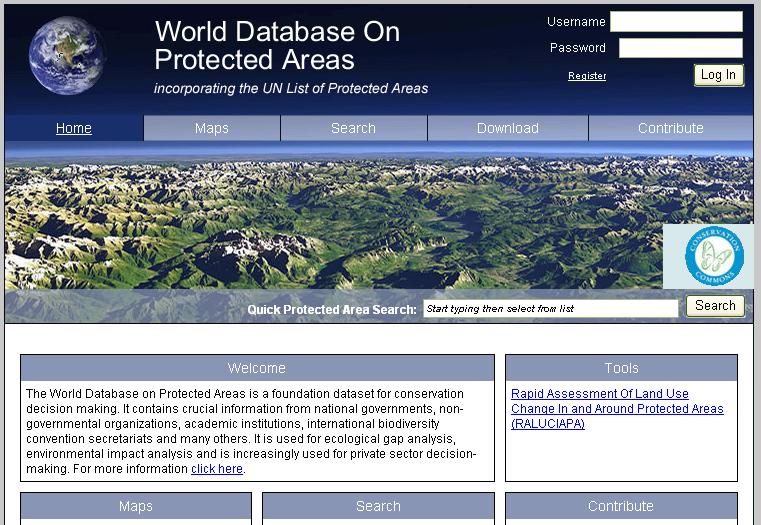Image resolution: width=761 pixels, height=525 pixels.
Task: Open the Contribute navigation tab
Action: pyautogui.click(x=671, y=128)
